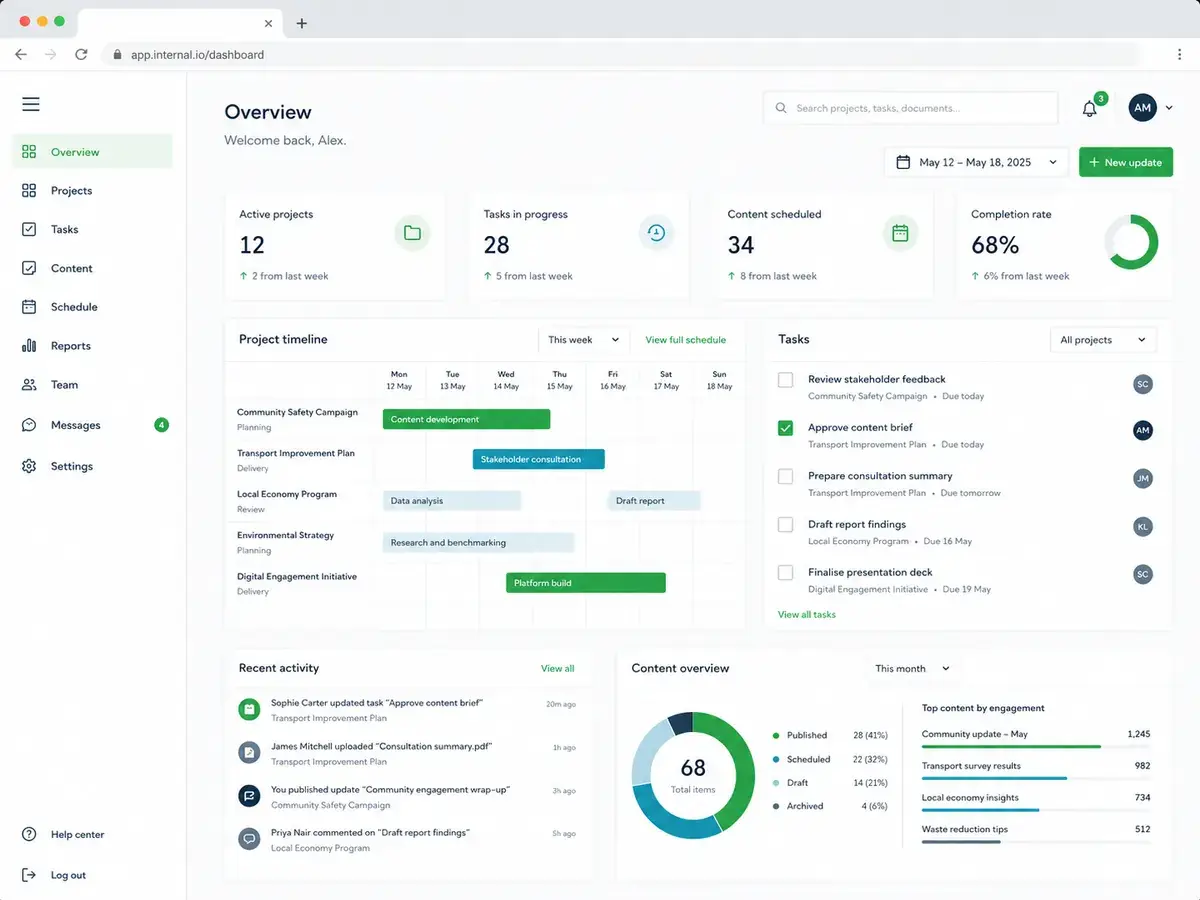Image resolution: width=1200 pixels, height=900 pixels.
Task: Open Content in sidebar
Action: (x=92, y=268)
